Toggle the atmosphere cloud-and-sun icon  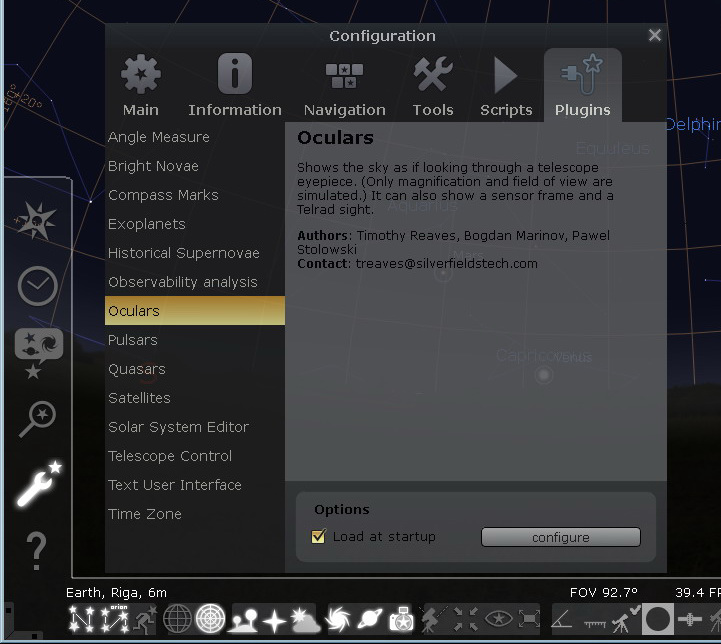click(305, 620)
